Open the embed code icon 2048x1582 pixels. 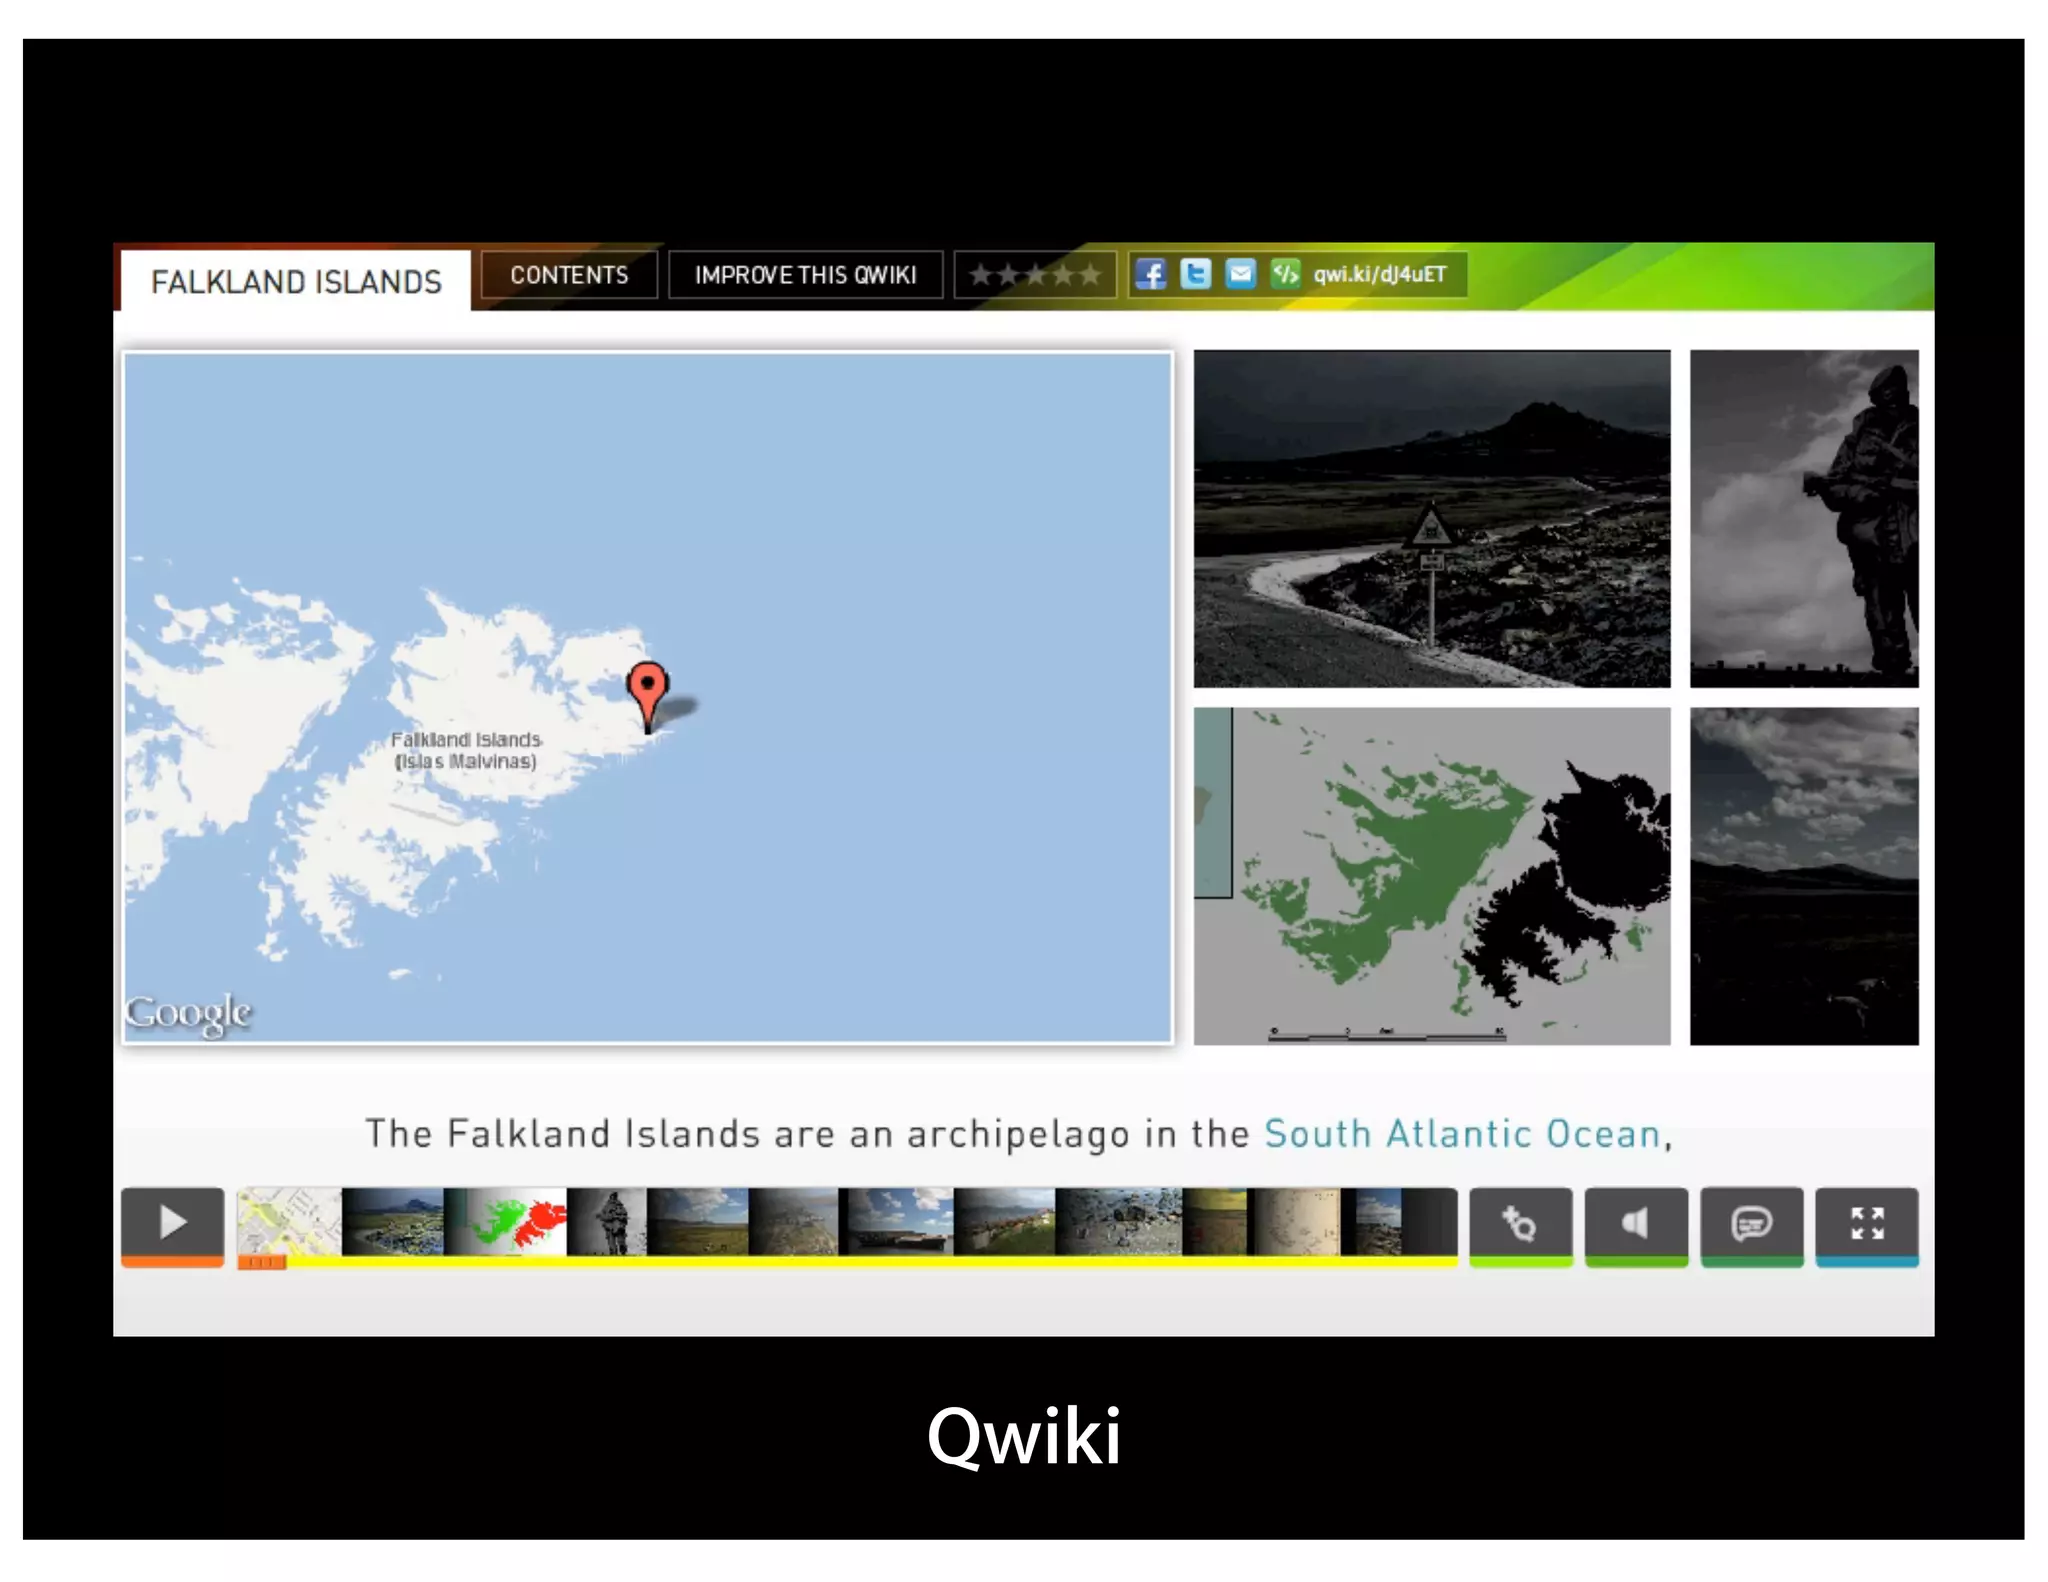tap(1285, 274)
